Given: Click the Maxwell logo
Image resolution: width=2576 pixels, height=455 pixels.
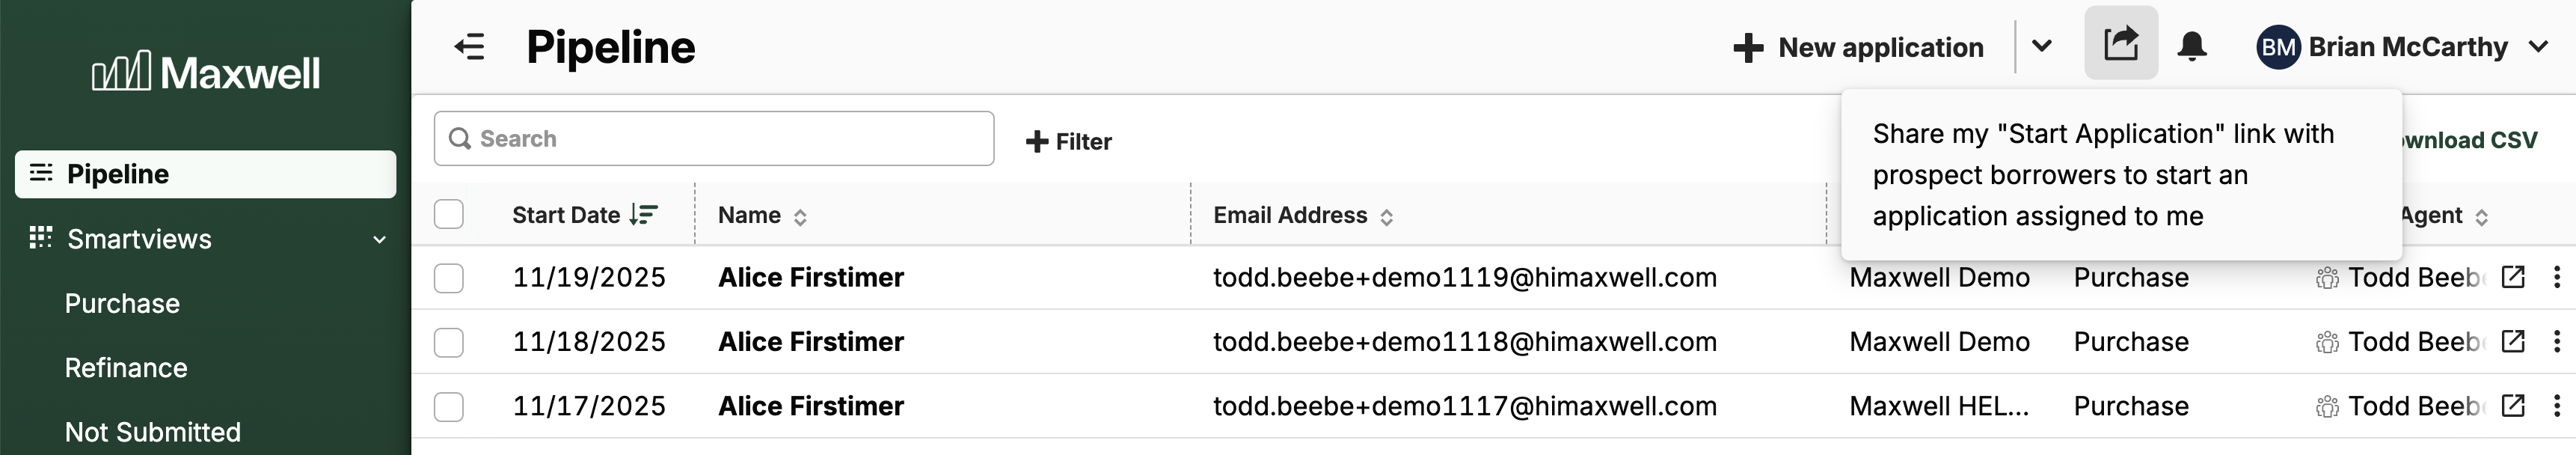Looking at the screenshot, I should click(x=206, y=73).
